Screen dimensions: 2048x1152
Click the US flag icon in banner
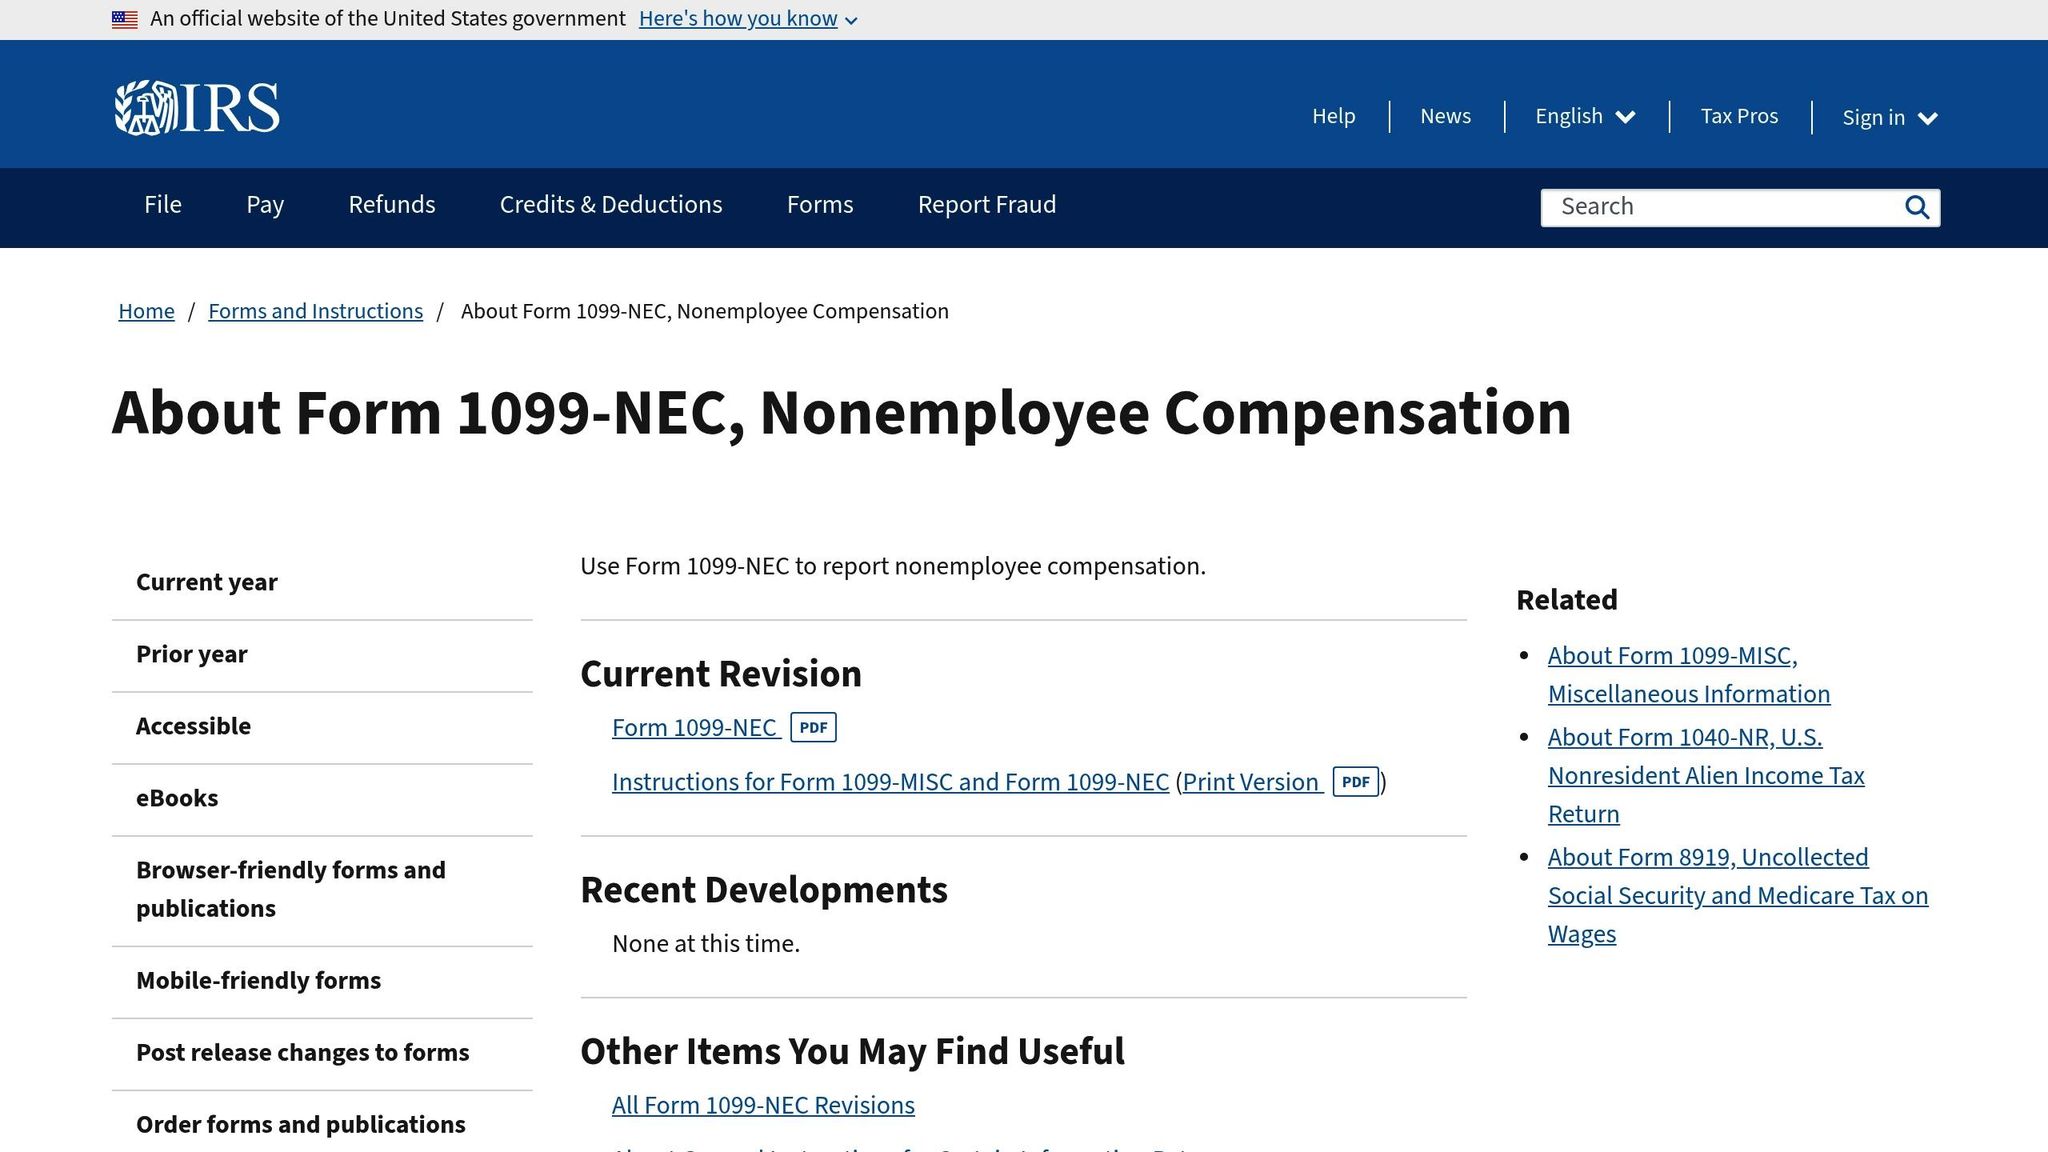[125, 19]
